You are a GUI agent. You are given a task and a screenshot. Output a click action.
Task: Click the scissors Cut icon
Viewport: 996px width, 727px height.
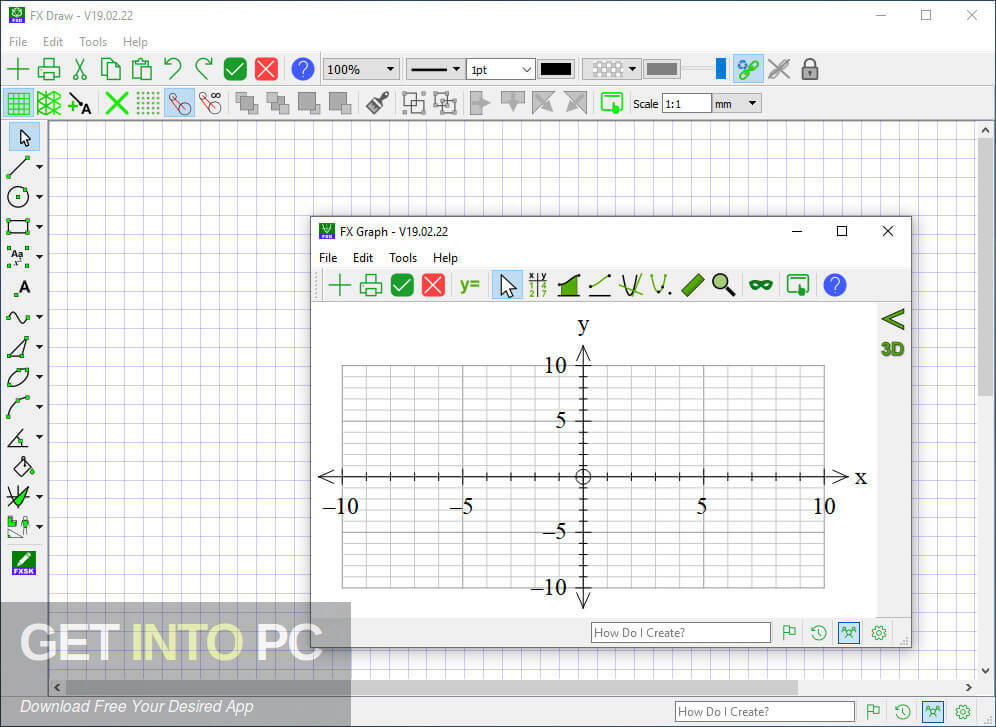[79, 69]
